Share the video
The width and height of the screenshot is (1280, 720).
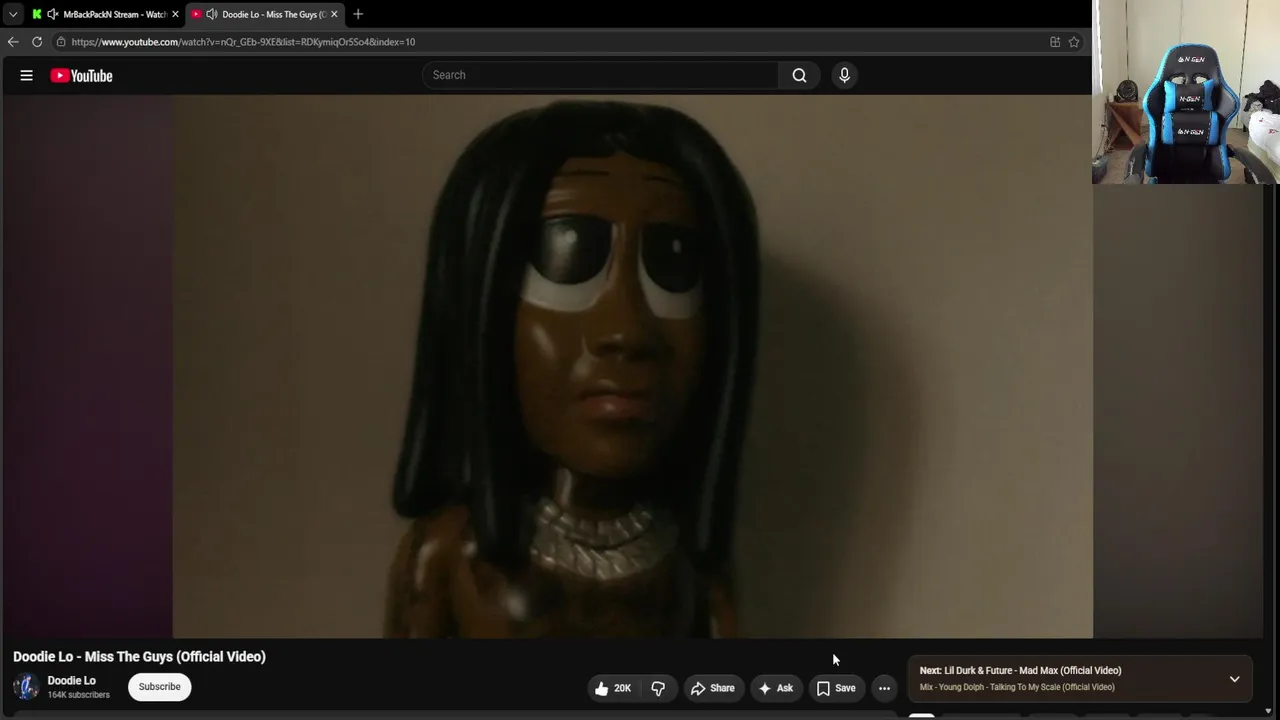[712, 688]
